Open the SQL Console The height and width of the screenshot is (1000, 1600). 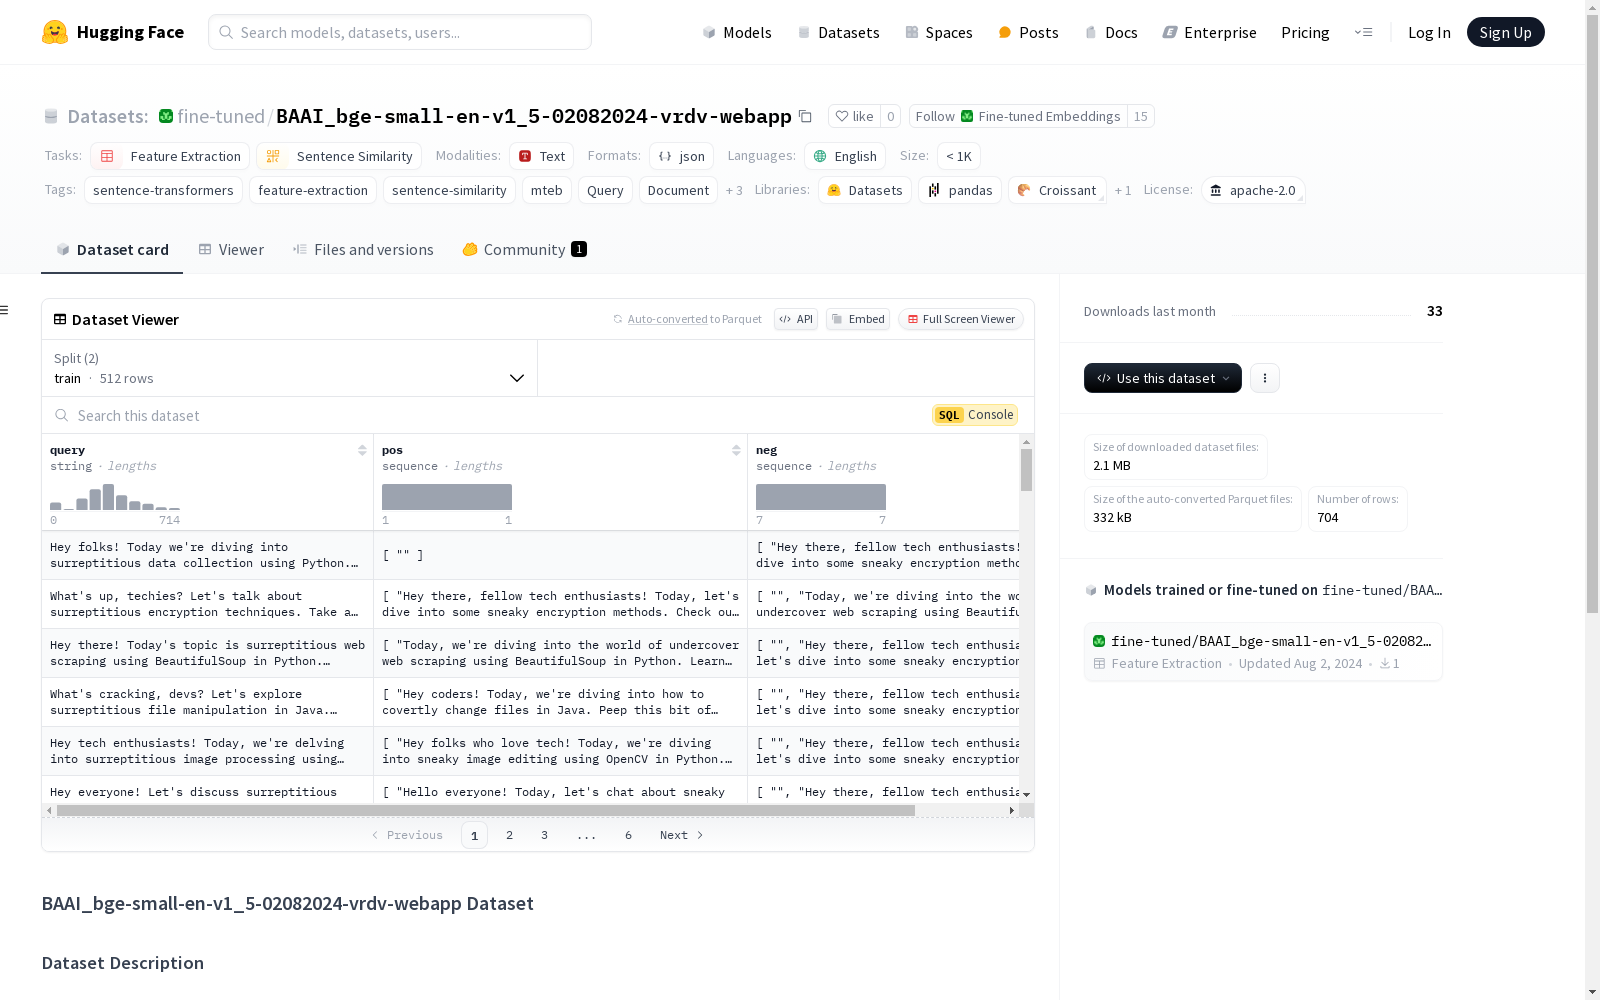[x=975, y=415]
